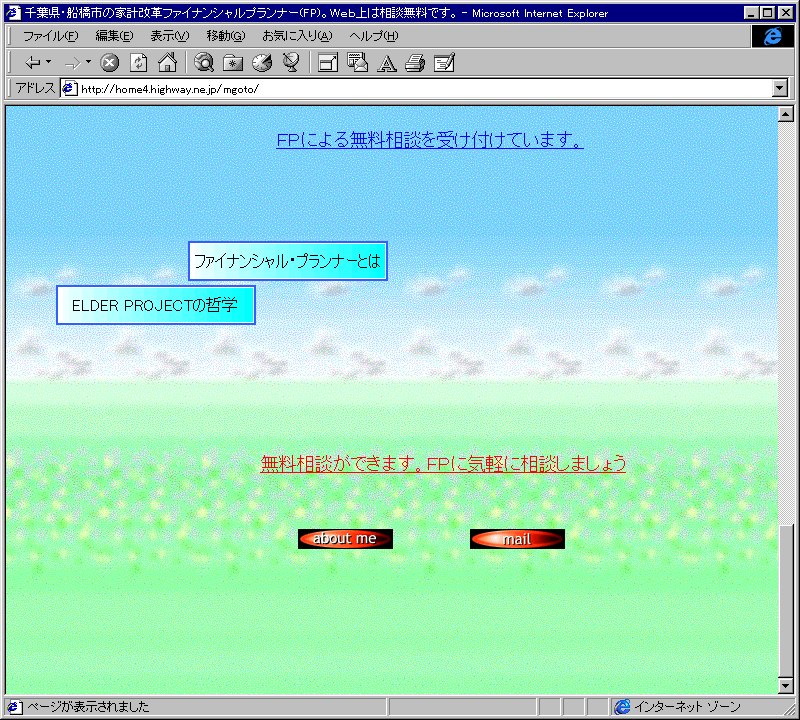Click the vertical scrollbar down arrow
Viewport: 800px width, 720px height.
(786, 686)
